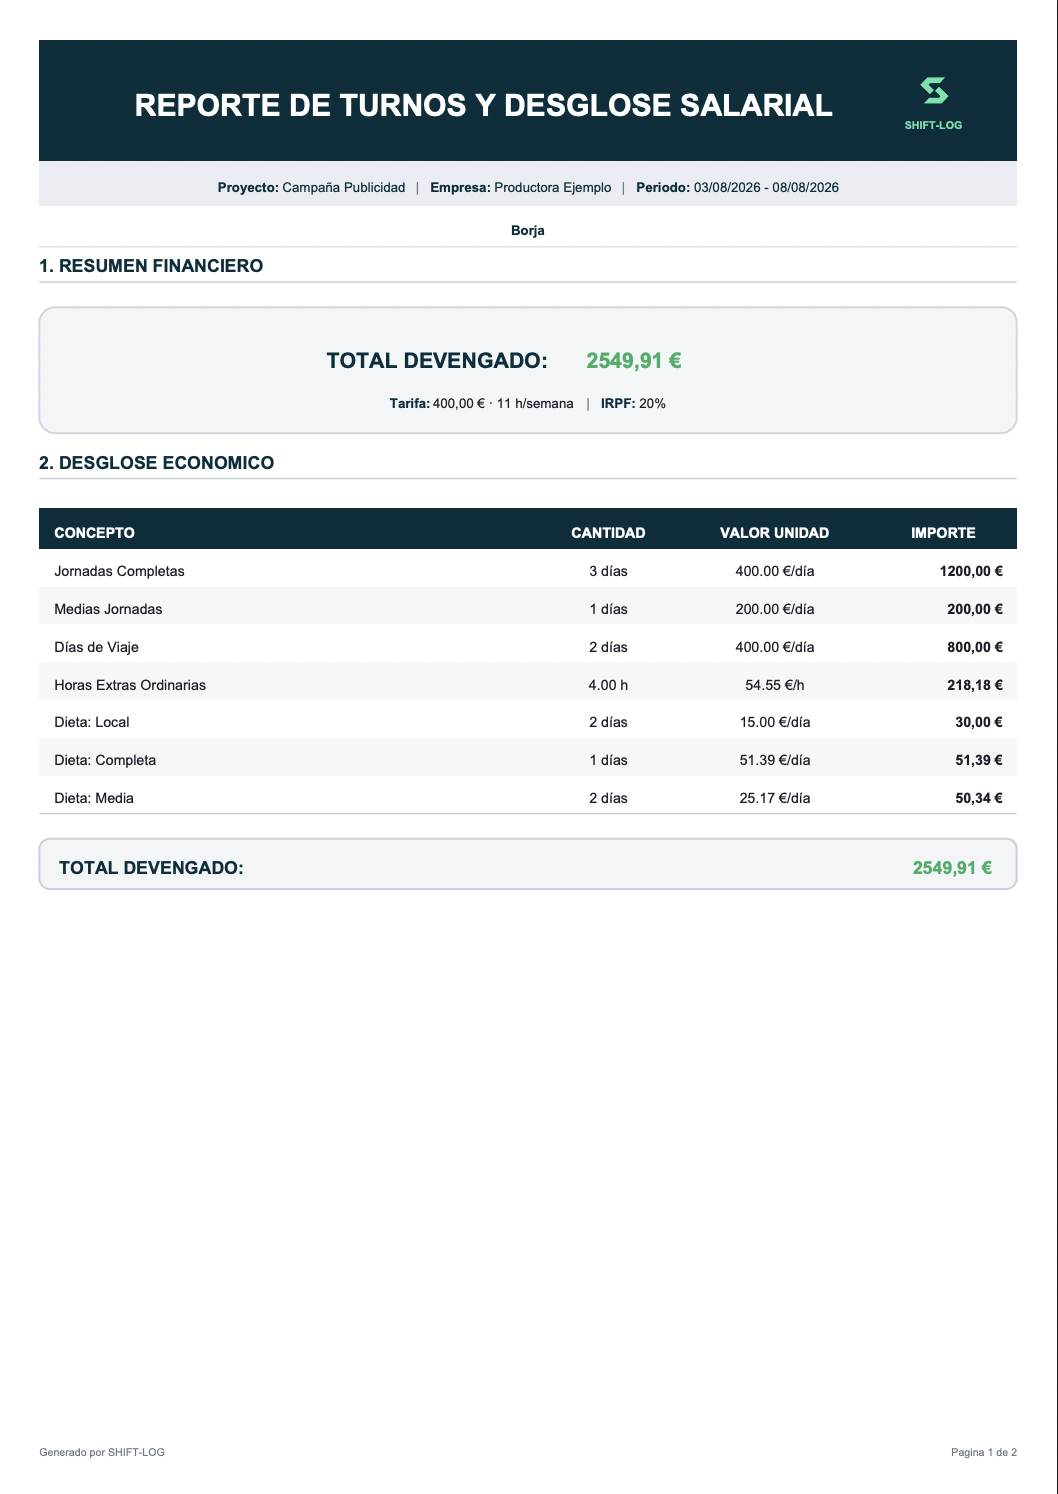Select the 'Productora Ejemplo' company name
This screenshot has width=1058, height=1494.
[x=553, y=188]
